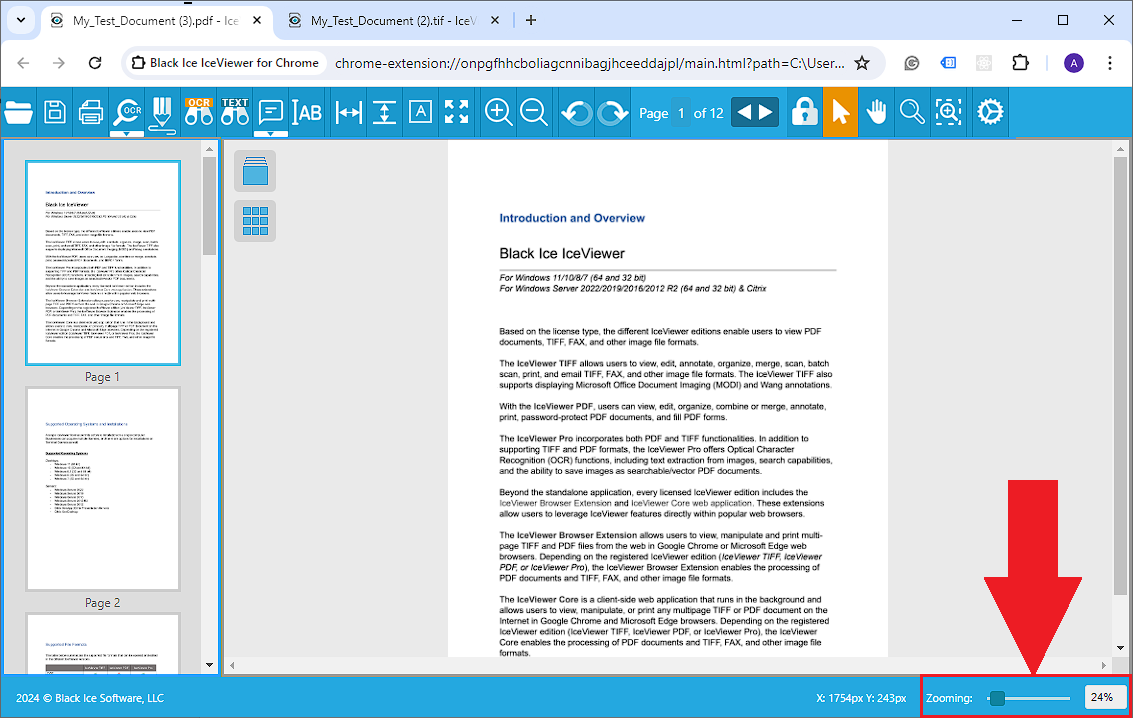
Task: Select the Page 1 thumbnail
Action: tap(103, 263)
